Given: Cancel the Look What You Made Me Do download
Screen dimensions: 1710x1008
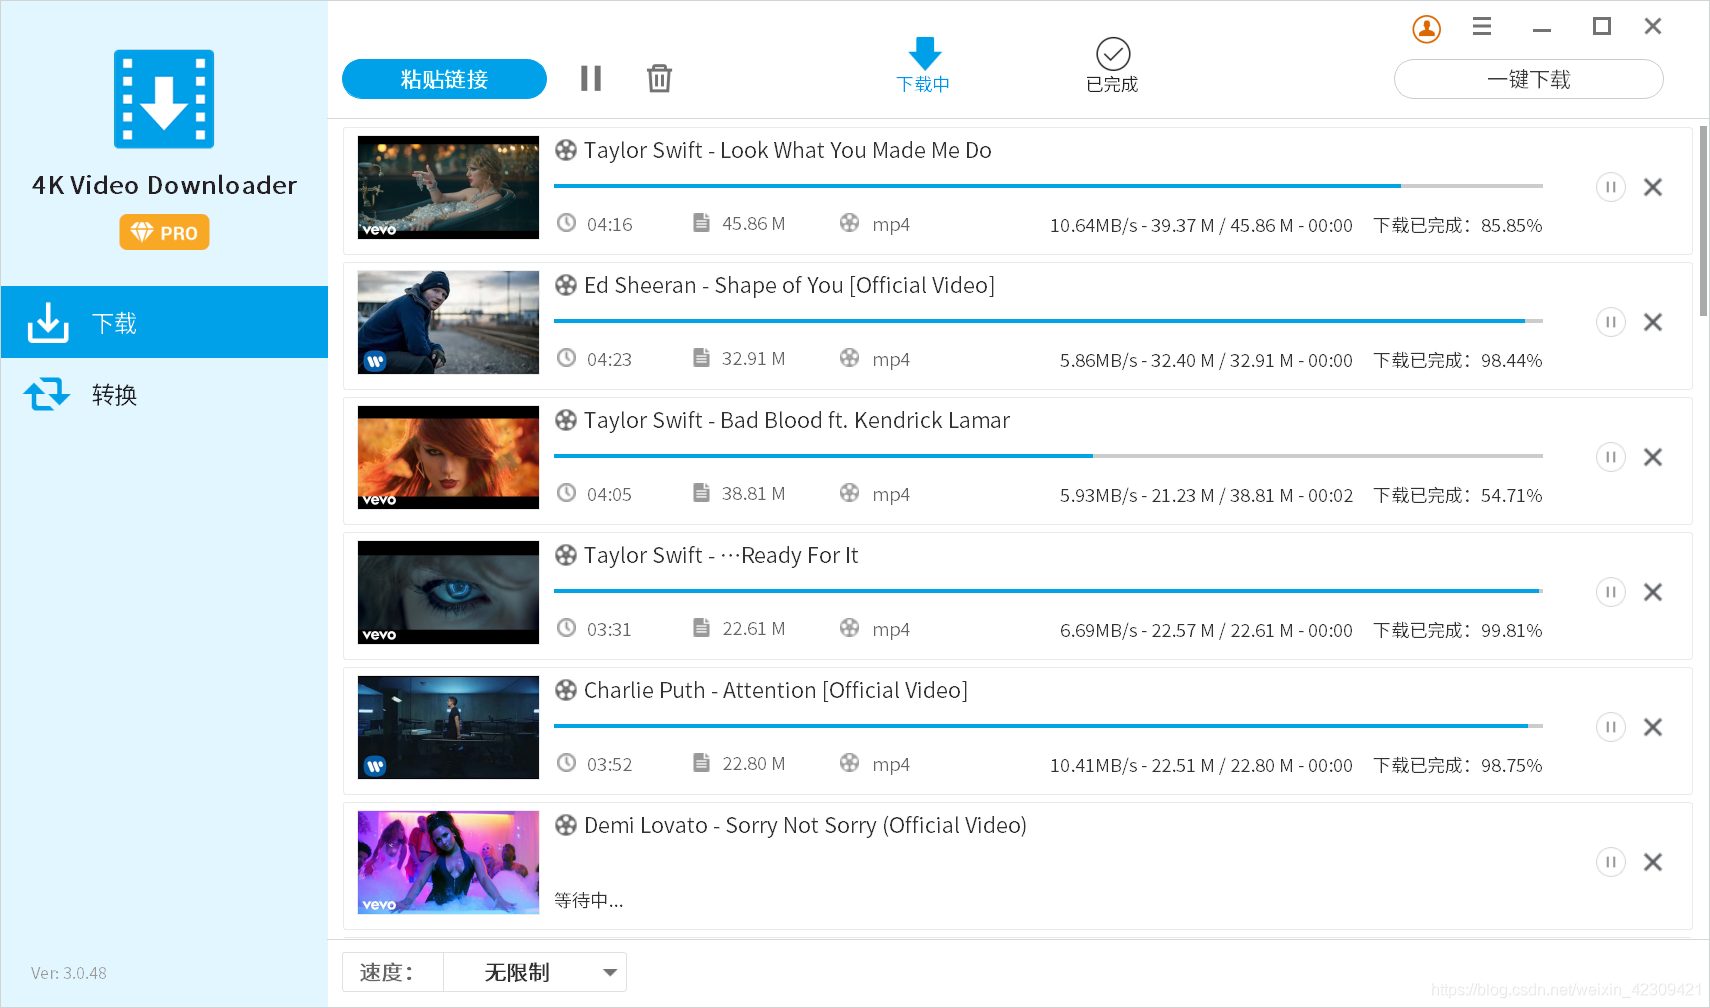Looking at the screenshot, I should [1653, 187].
